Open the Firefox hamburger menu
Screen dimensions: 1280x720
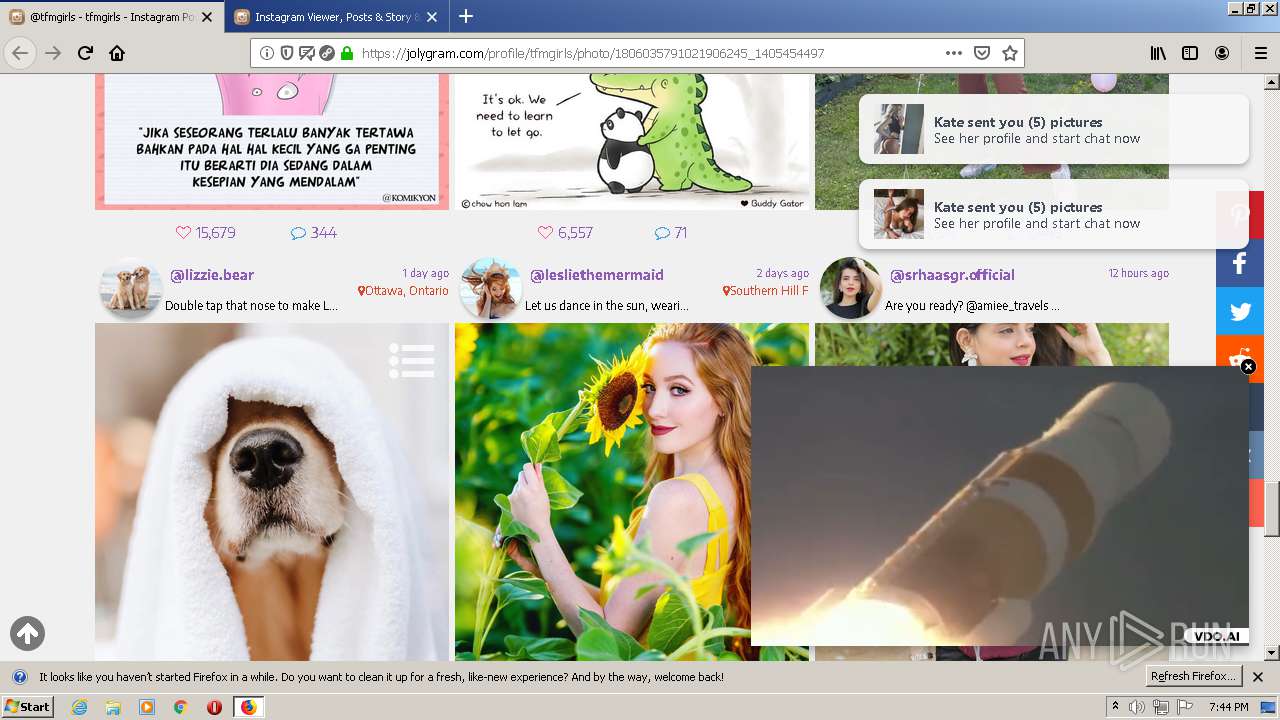pyautogui.click(x=1260, y=53)
